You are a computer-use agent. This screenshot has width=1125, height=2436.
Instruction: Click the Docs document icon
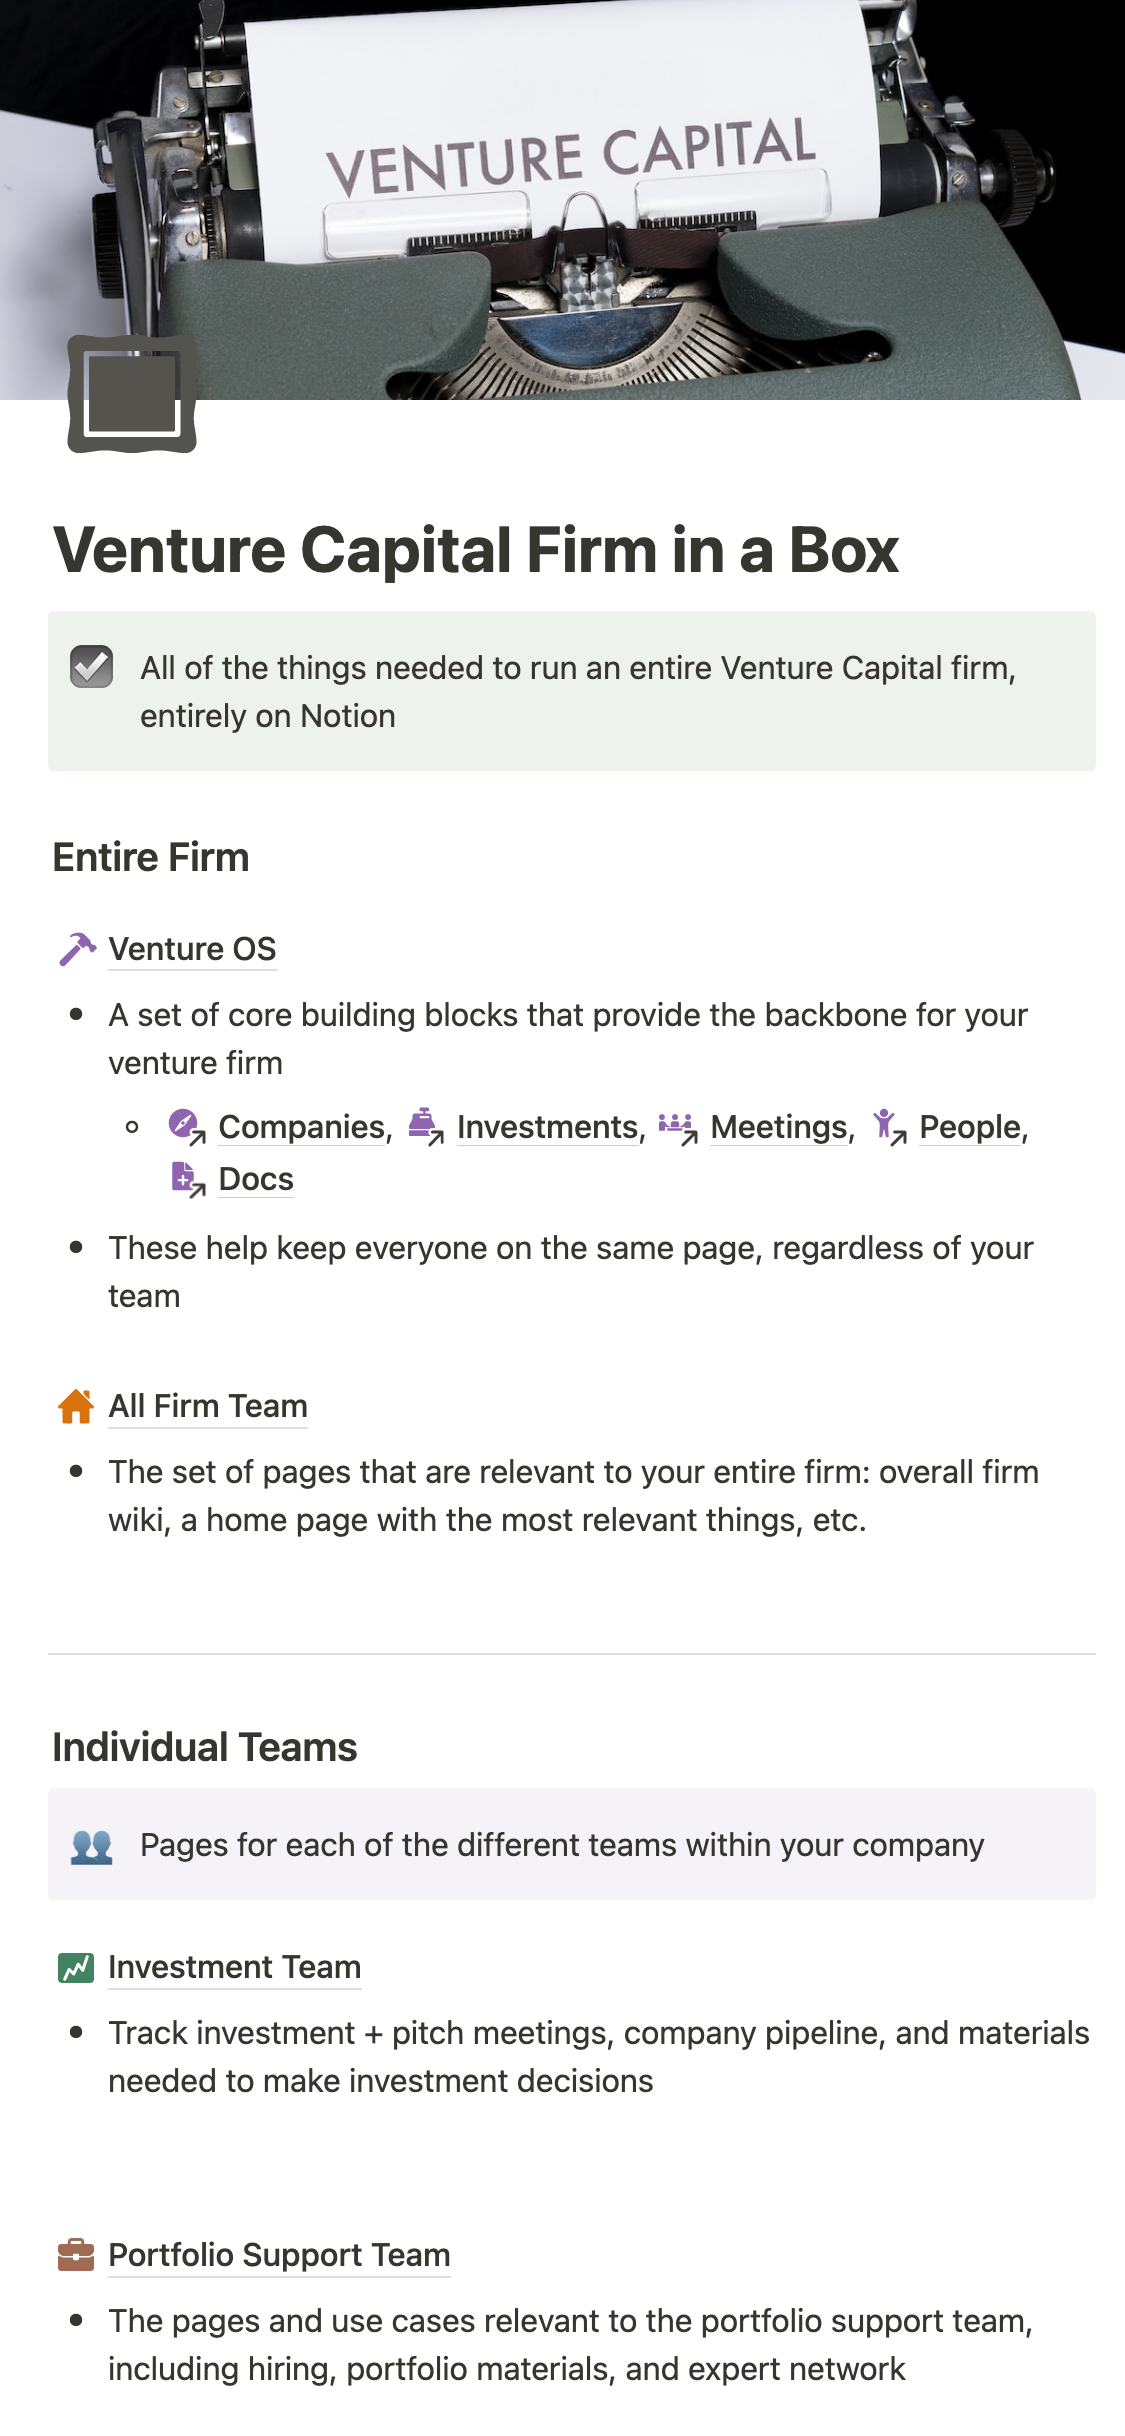pyautogui.click(x=186, y=1179)
